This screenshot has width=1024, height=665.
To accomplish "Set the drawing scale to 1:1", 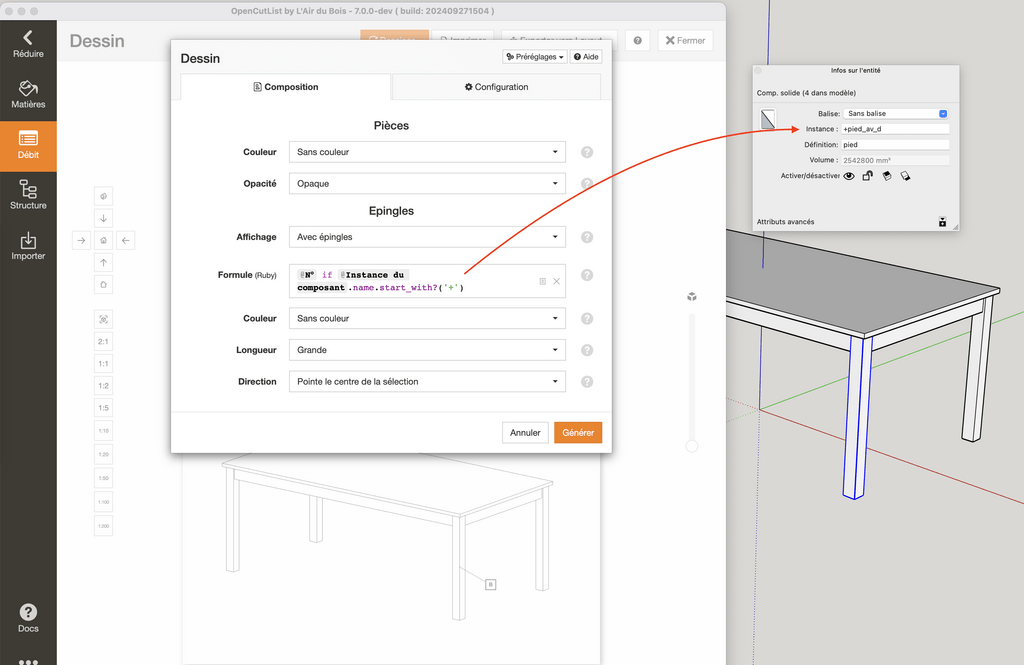I will pyautogui.click(x=103, y=364).
